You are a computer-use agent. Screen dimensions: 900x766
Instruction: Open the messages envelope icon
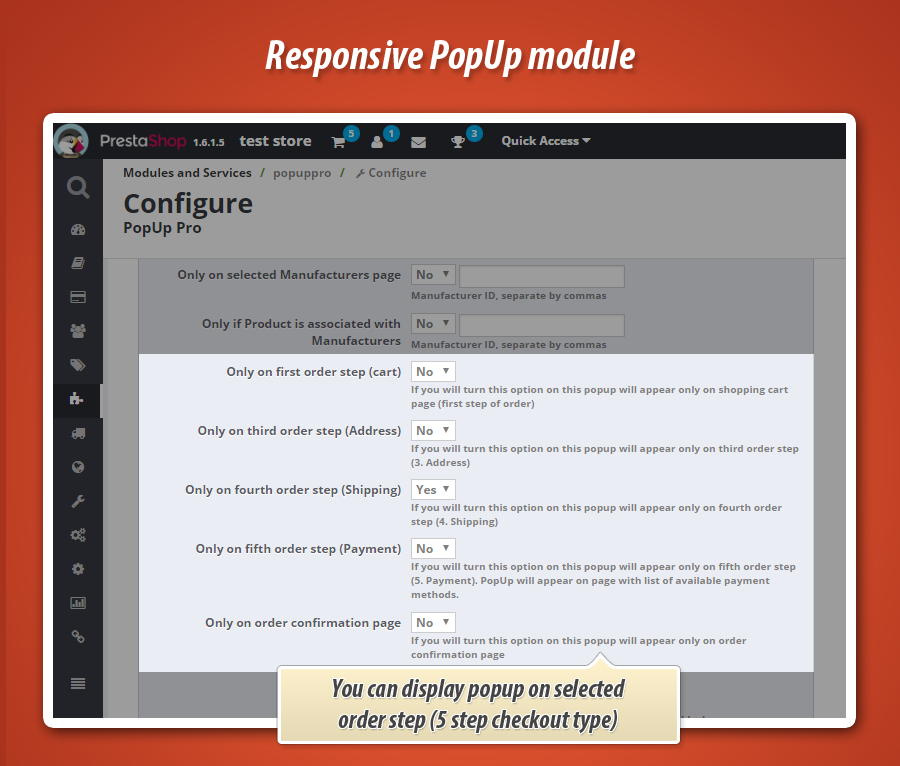pos(418,141)
